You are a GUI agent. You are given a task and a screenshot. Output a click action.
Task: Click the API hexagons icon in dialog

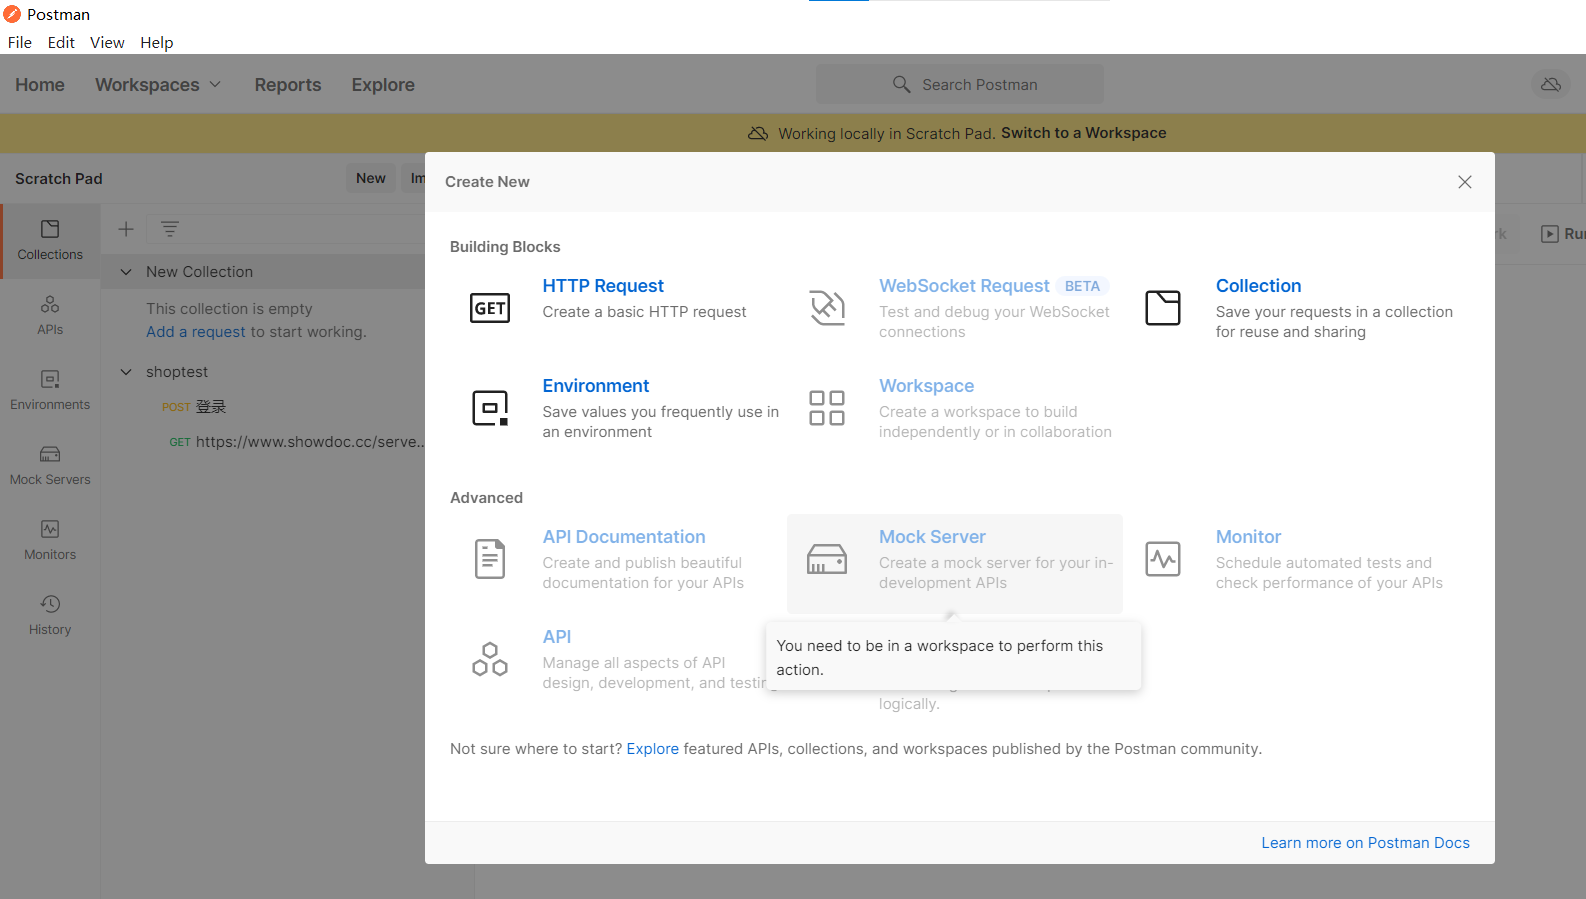[490, 659]
